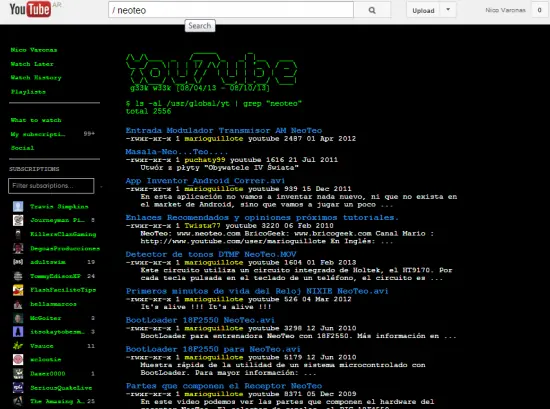Click the Utwór z płyty description text
This screenshot has height=409, width=550.
pos(220,168)
